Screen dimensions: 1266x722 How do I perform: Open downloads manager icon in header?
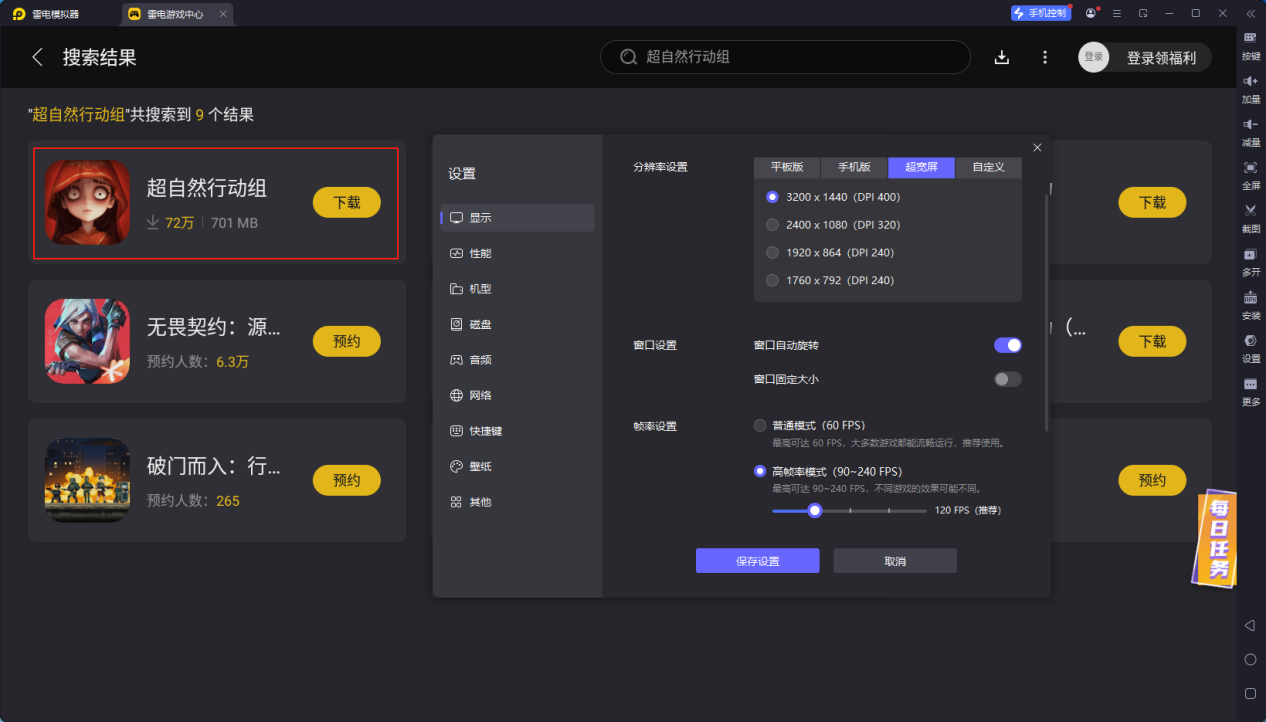tap(1002, 57)
